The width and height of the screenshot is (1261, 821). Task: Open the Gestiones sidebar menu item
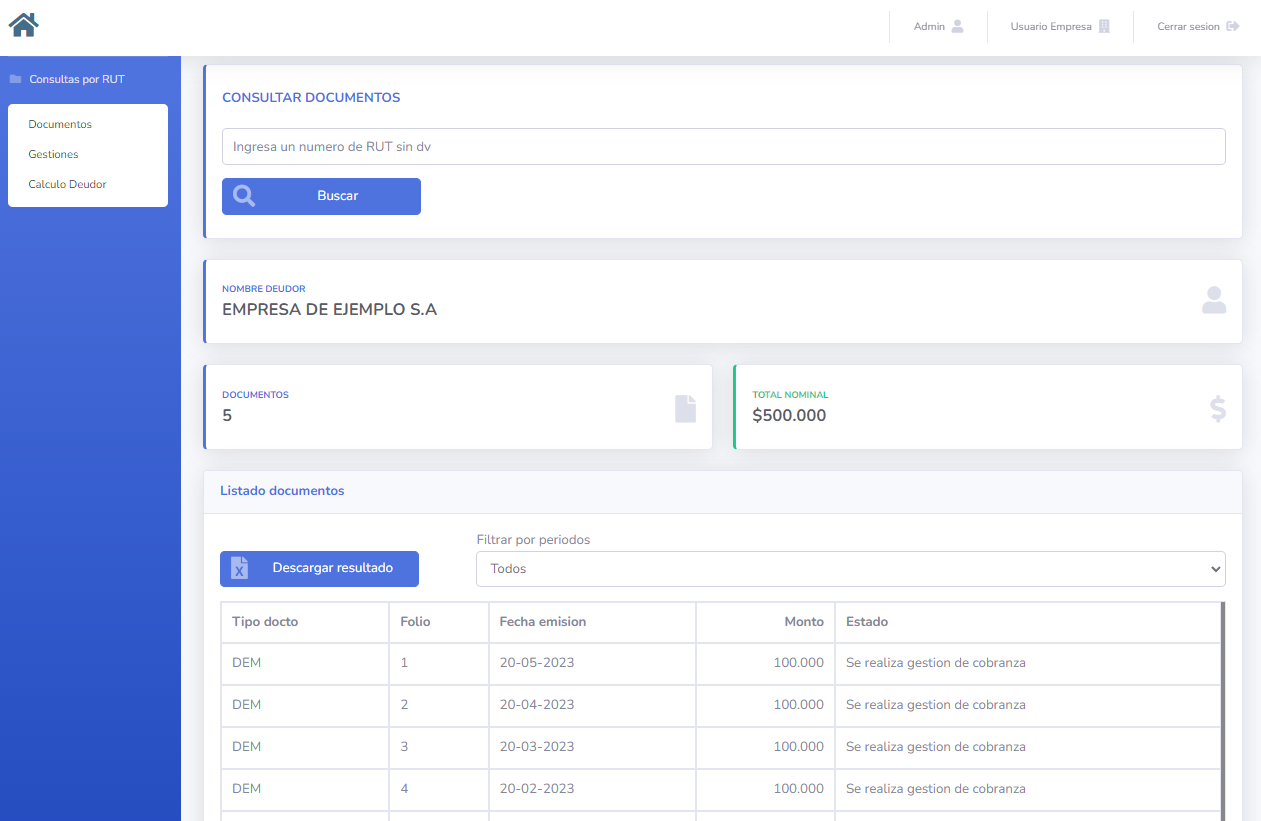pyautogui.click(x=53, y=154)
